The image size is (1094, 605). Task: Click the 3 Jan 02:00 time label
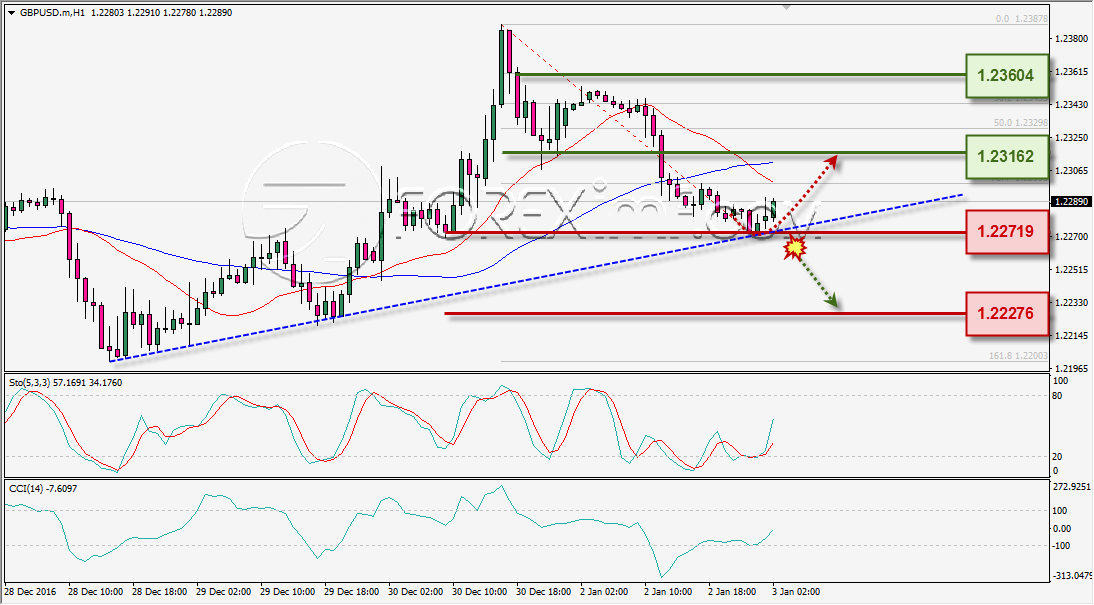(797, 592)
